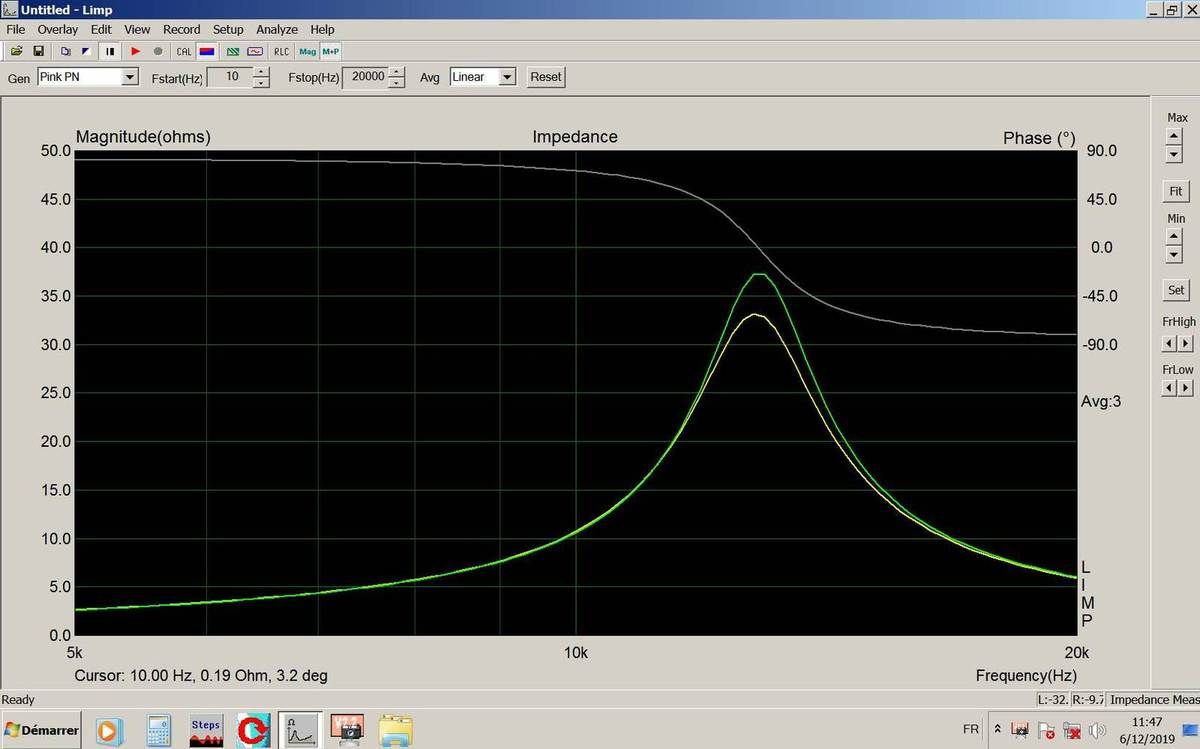Open the File menu
This screenshot has width=1200, height=749.
(15, 30)
